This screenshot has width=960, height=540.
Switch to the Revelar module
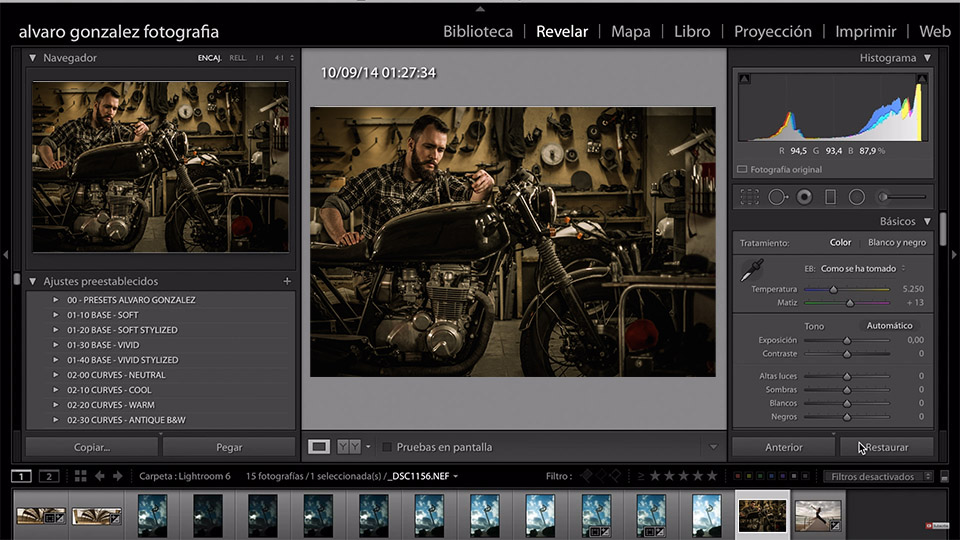(x=562, y=31)
